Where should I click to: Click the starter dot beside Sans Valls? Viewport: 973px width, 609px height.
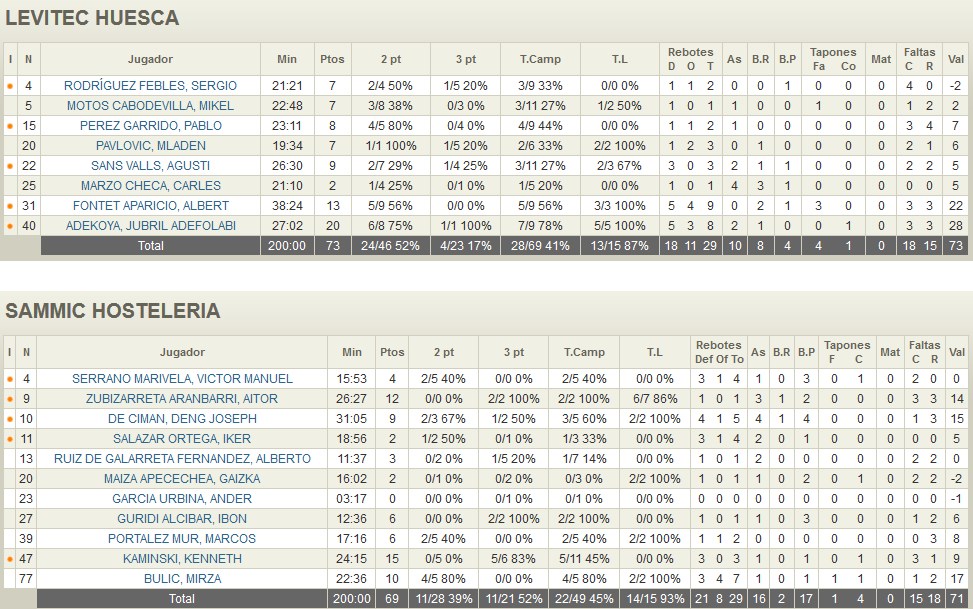coord(10,166)
